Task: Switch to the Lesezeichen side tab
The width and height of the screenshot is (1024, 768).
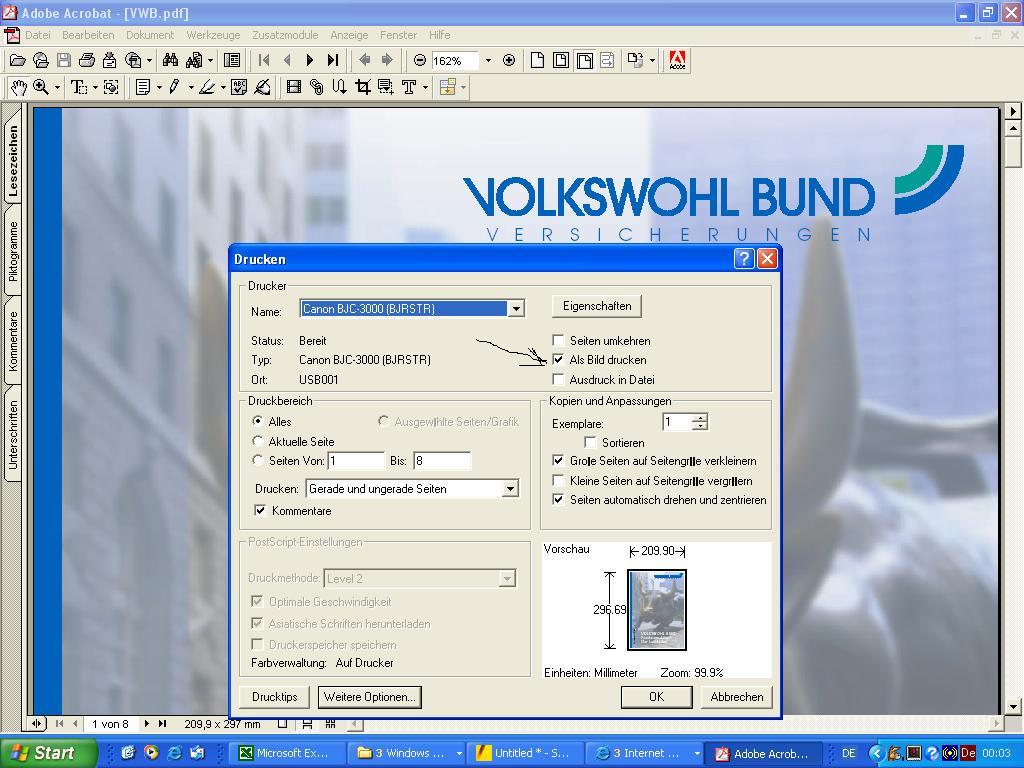Action: click(13, 160)
